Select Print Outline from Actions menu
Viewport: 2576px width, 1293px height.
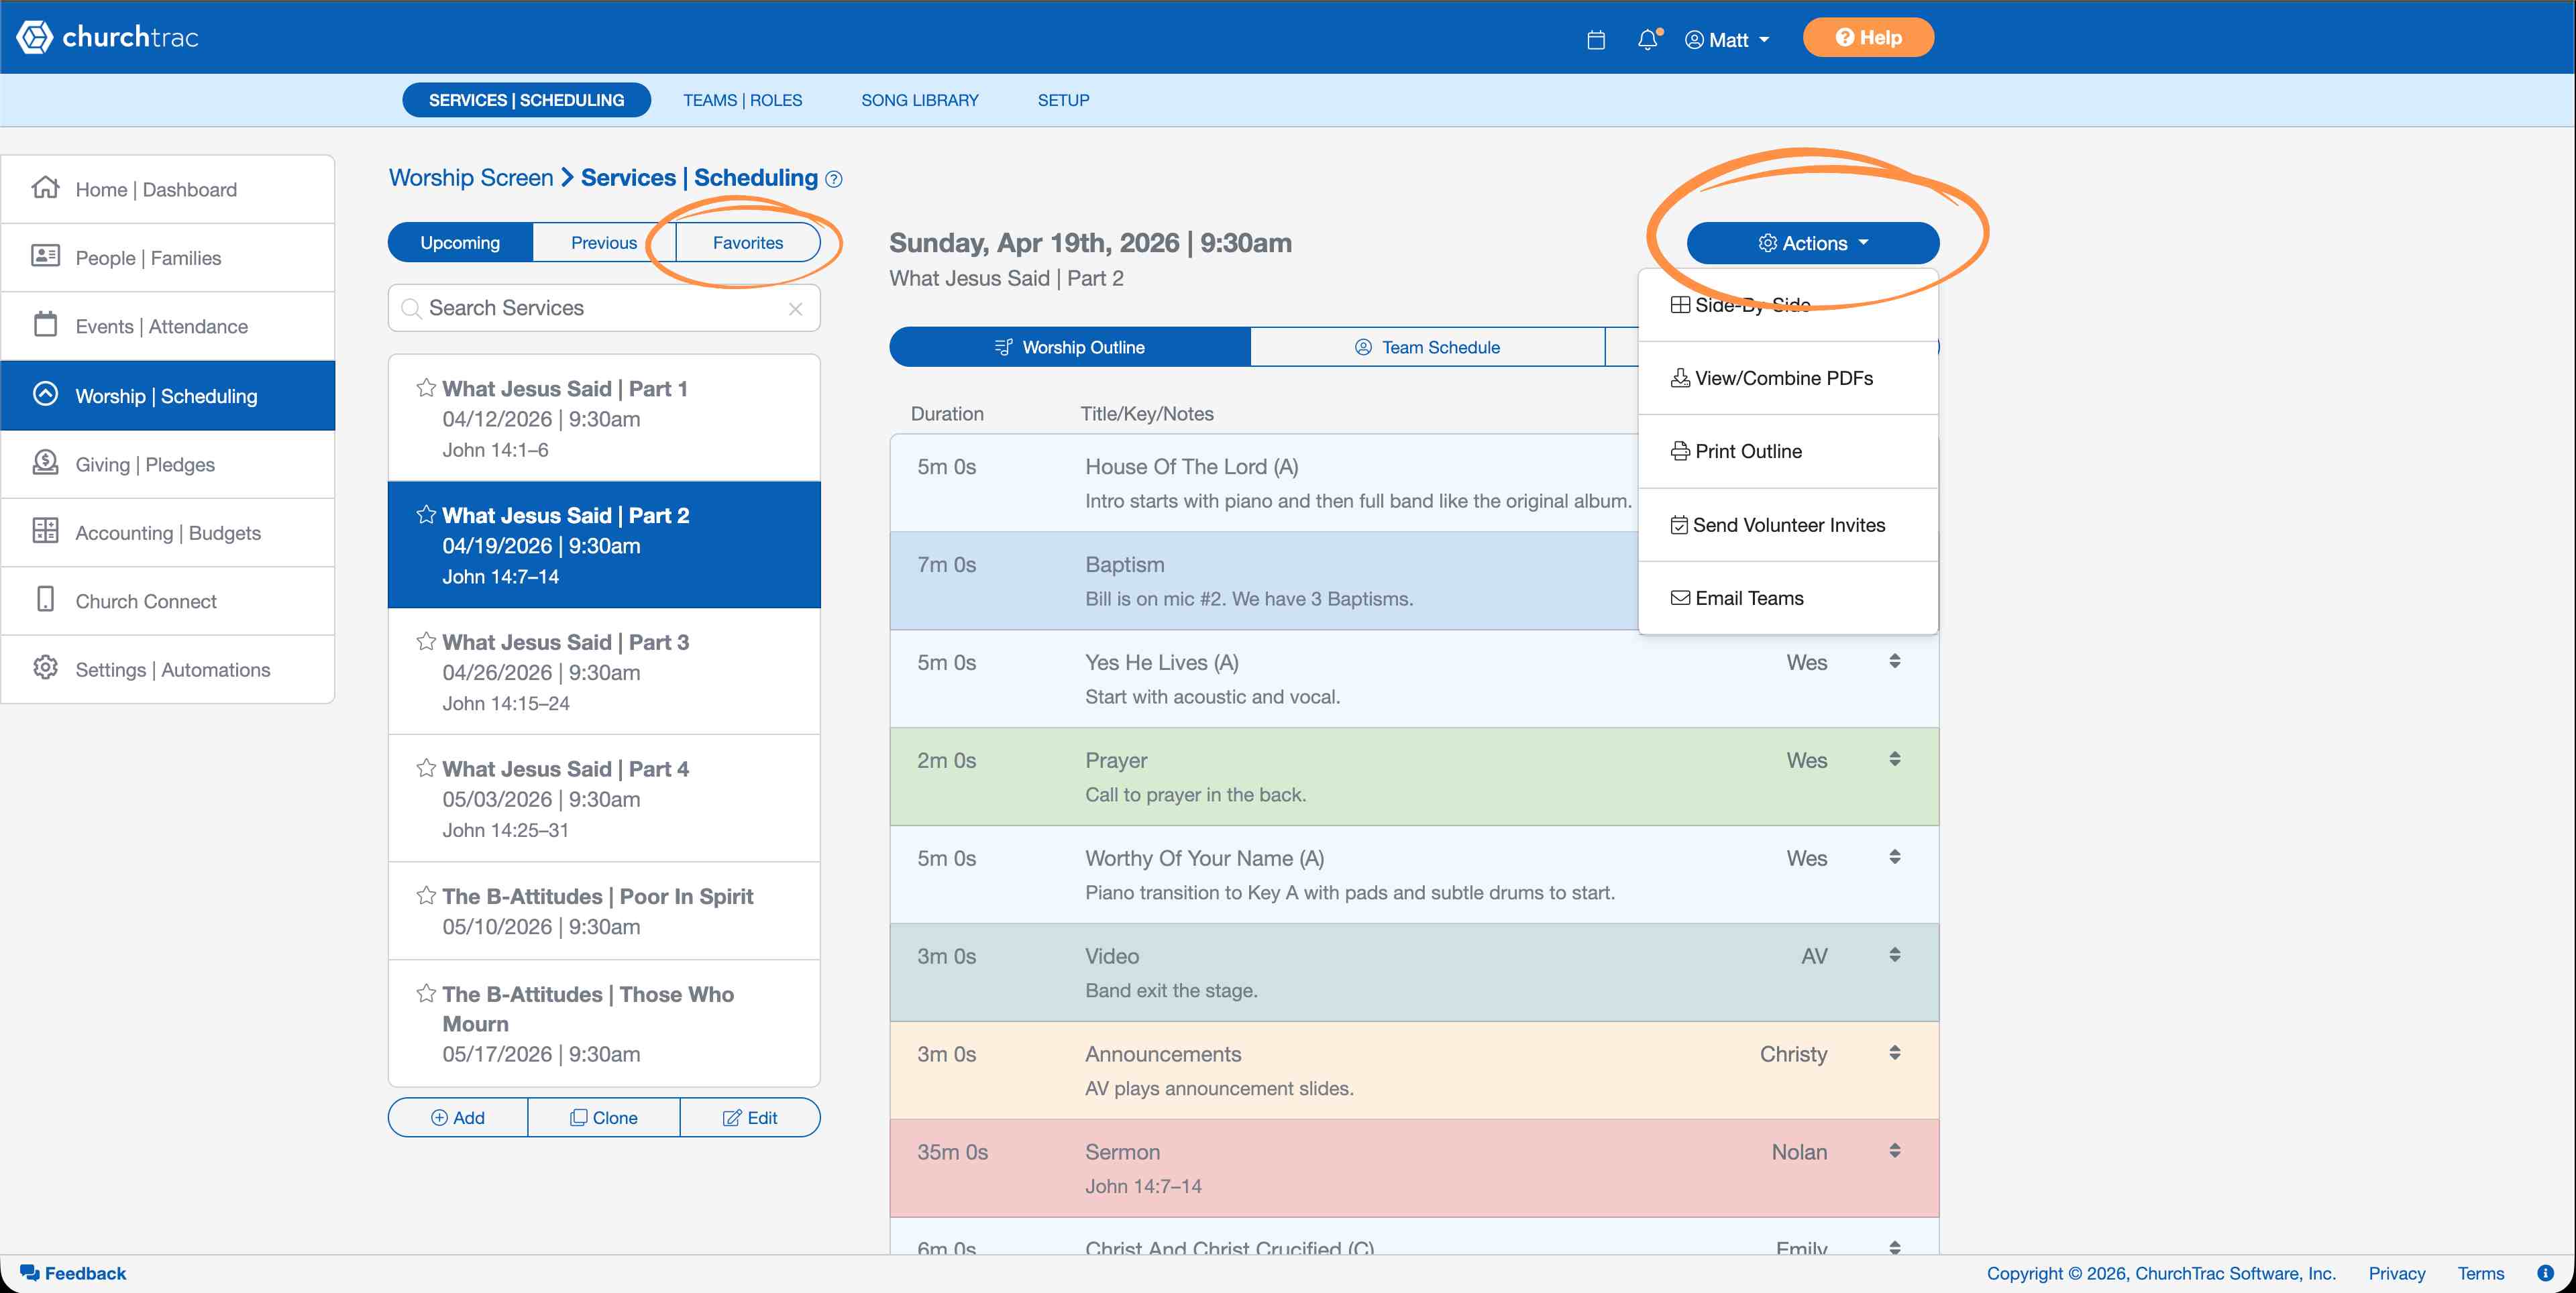coord(1748,451)
